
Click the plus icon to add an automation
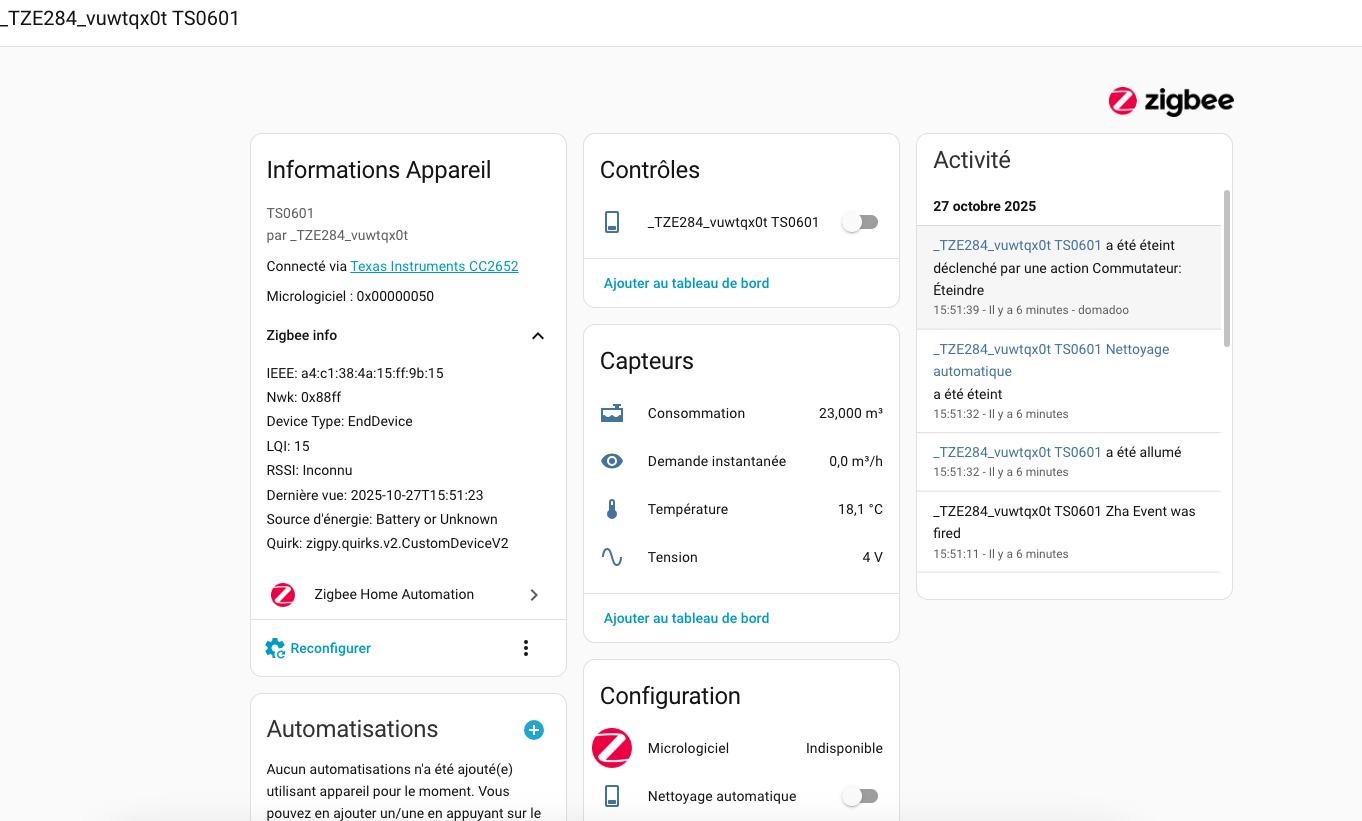click(534, 730)
